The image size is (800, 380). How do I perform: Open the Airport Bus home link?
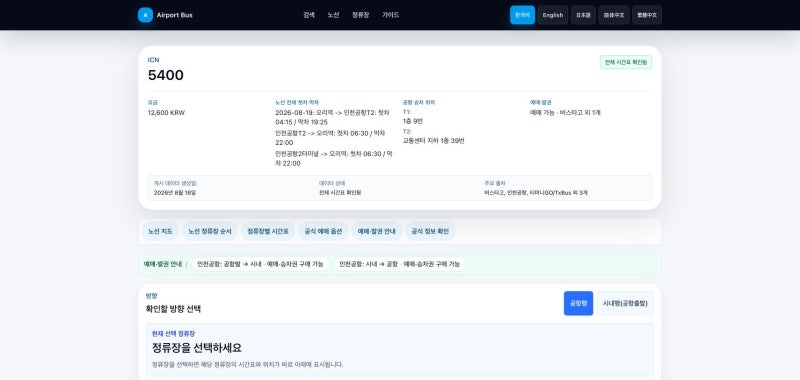point(165,15)
